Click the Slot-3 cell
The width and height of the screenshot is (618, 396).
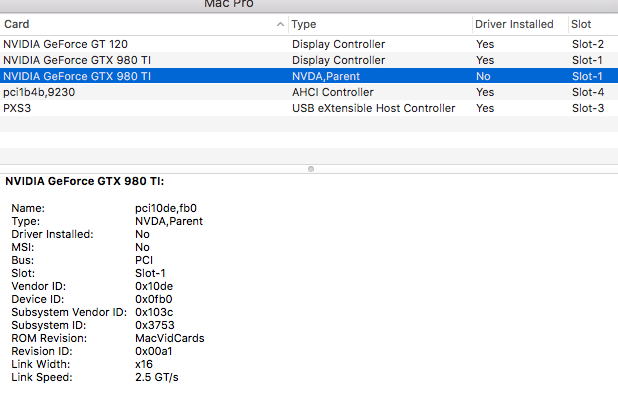(588, 108)
